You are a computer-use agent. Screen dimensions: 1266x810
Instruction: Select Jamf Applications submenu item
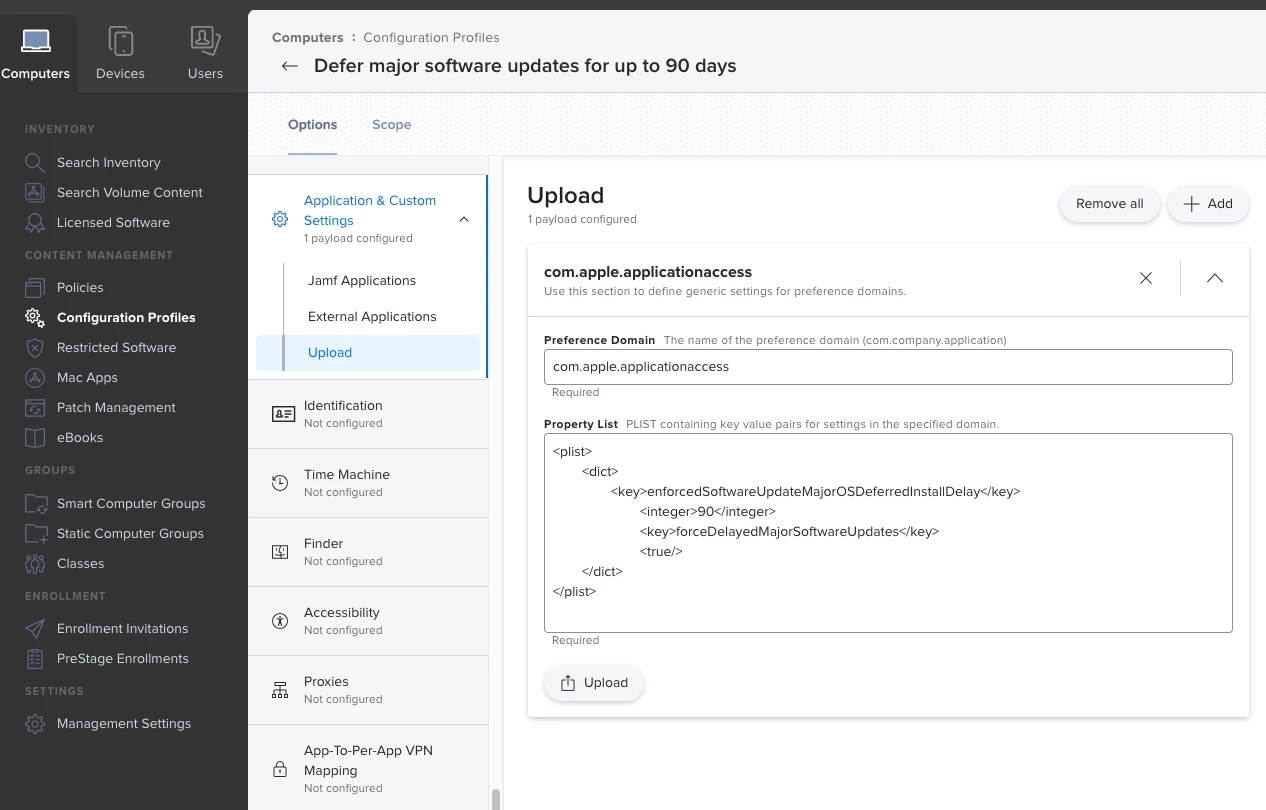[x=362, y=281]
